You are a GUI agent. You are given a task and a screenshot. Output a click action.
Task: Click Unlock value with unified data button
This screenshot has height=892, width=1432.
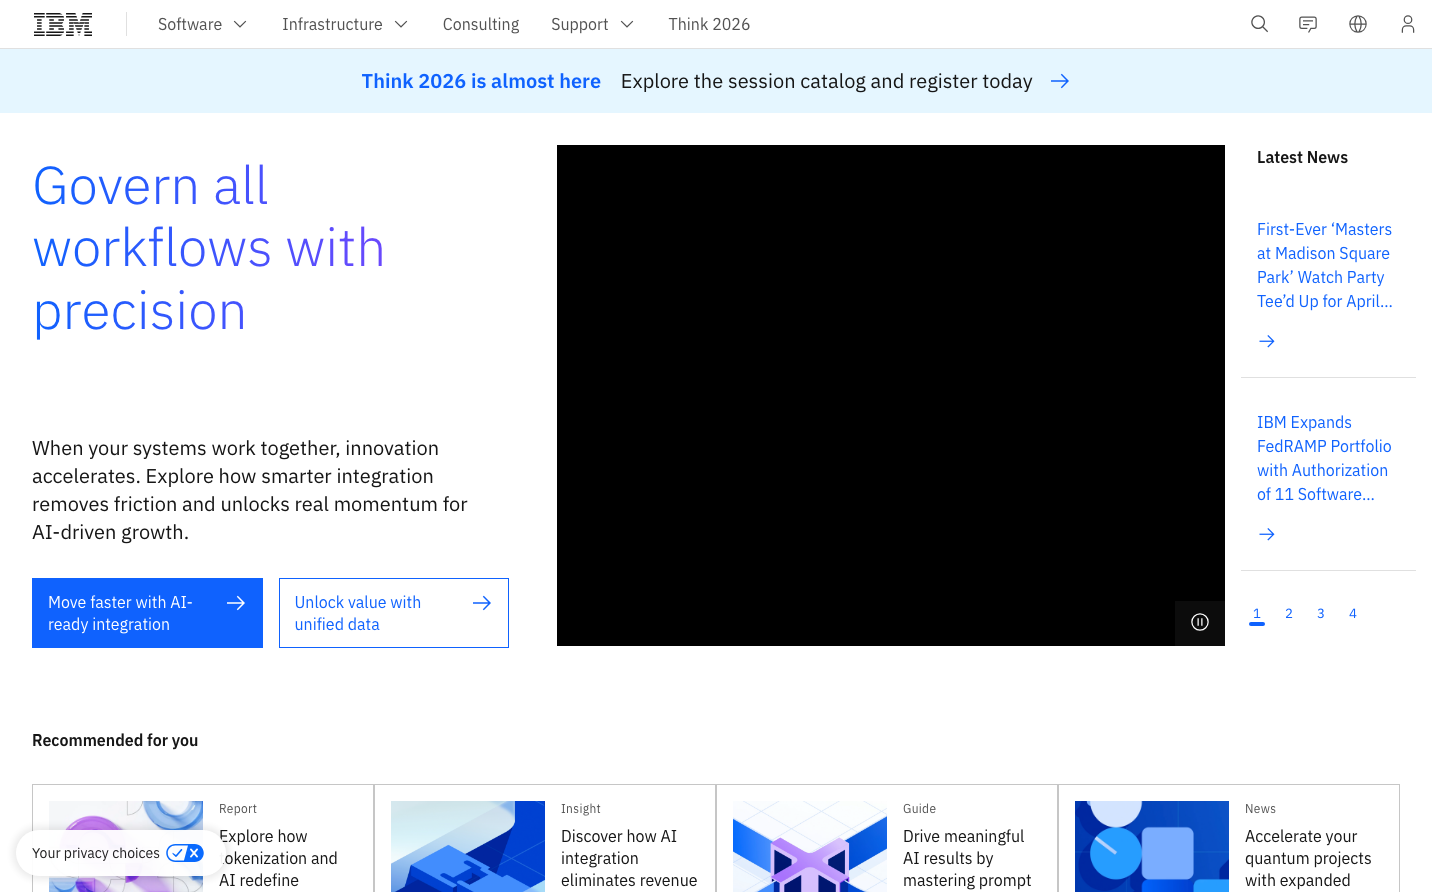(393, 613)
